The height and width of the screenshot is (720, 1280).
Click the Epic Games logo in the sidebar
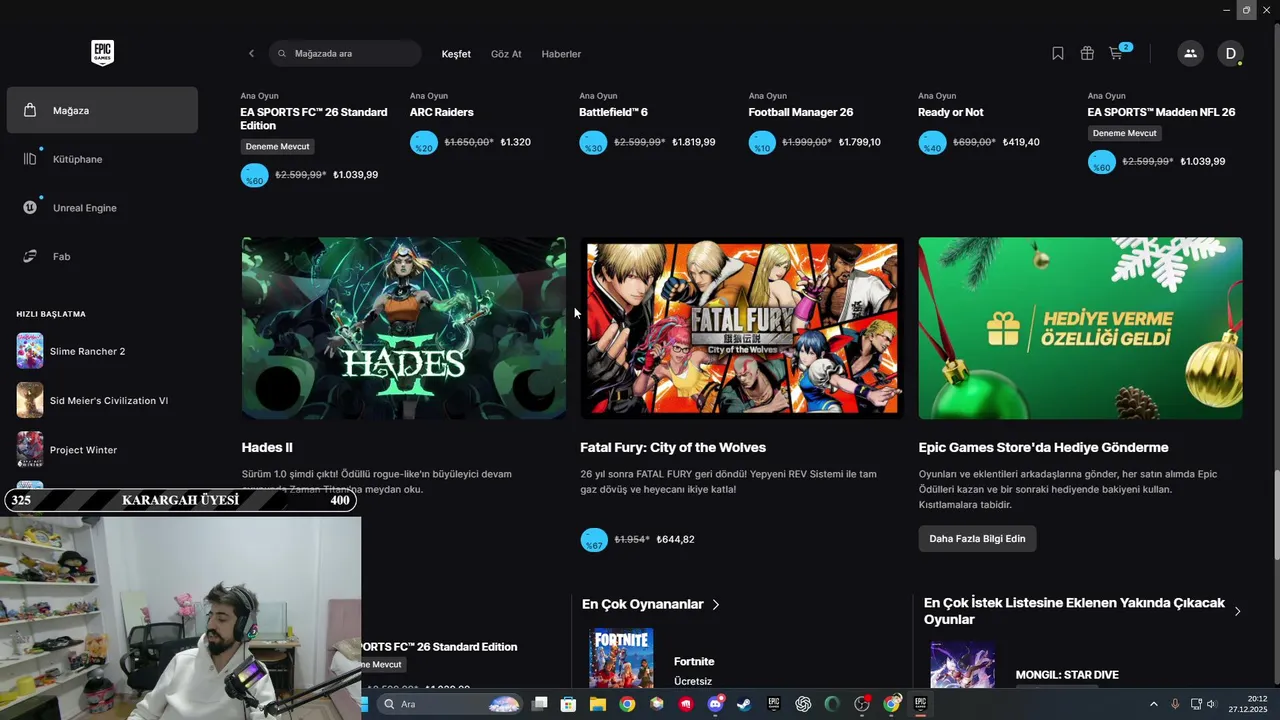pyautogui.click(x=102, y=53)
